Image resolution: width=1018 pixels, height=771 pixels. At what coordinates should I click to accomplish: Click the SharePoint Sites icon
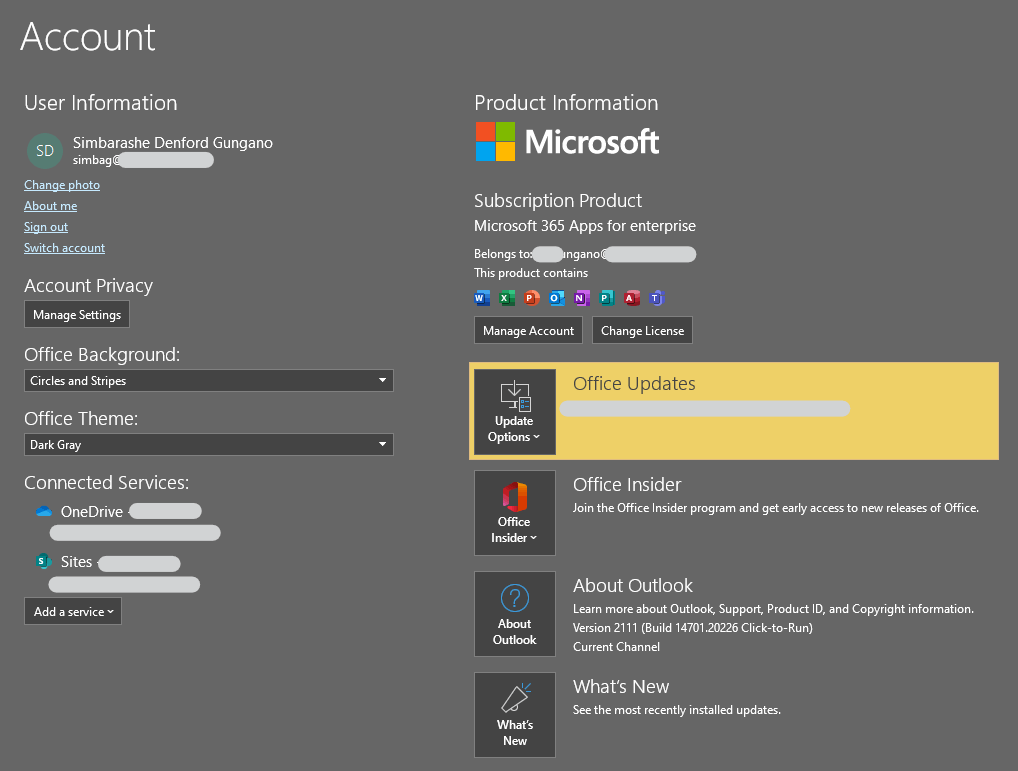(44, 561)
